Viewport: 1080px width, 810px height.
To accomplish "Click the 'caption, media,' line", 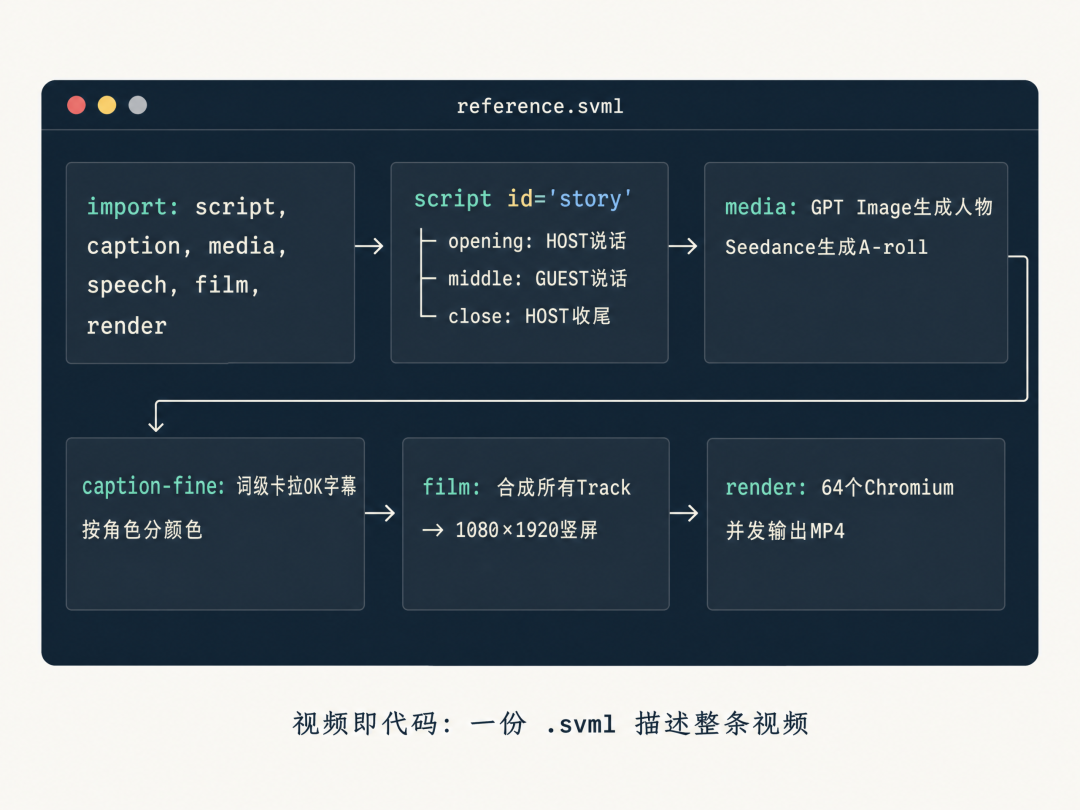I will pos(187,246).
